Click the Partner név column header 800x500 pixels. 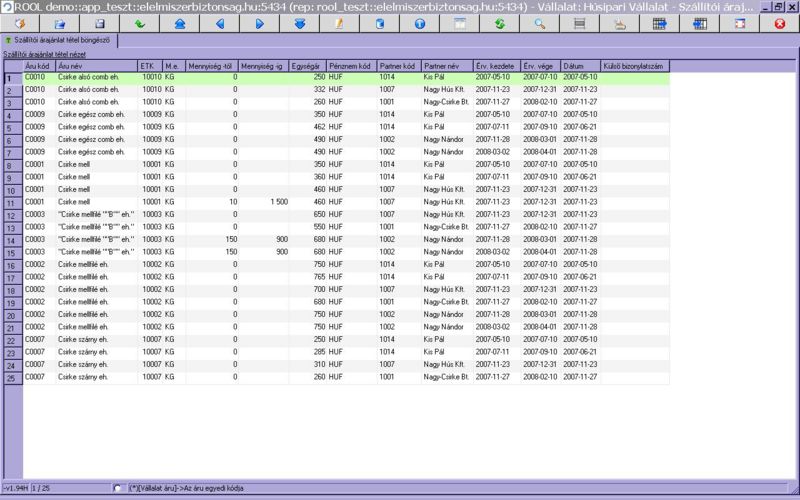click(x=447, y=65)
